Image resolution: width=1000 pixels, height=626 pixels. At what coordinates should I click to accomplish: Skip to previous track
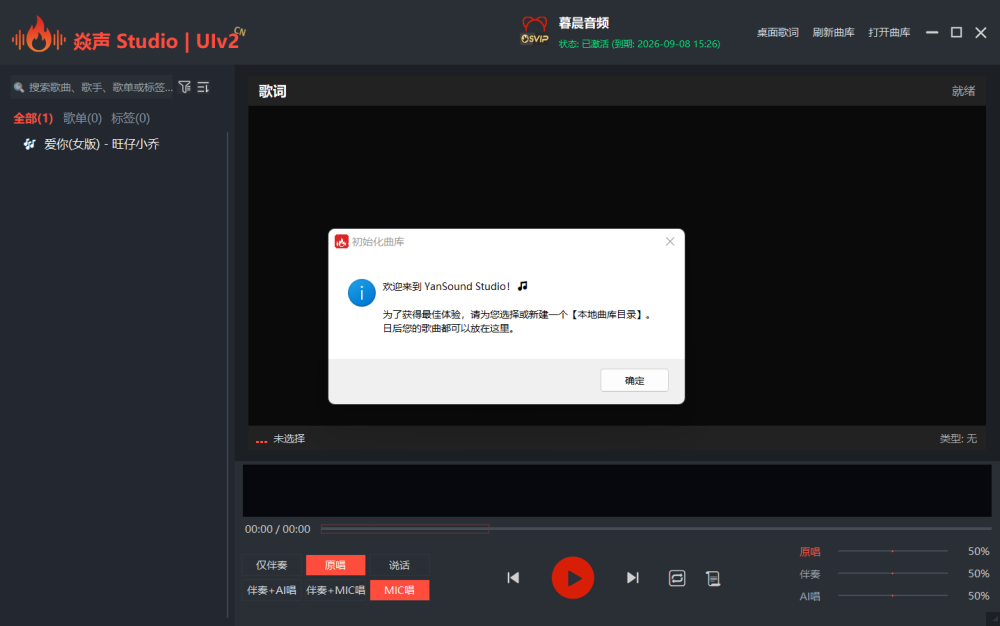point(513,578)
